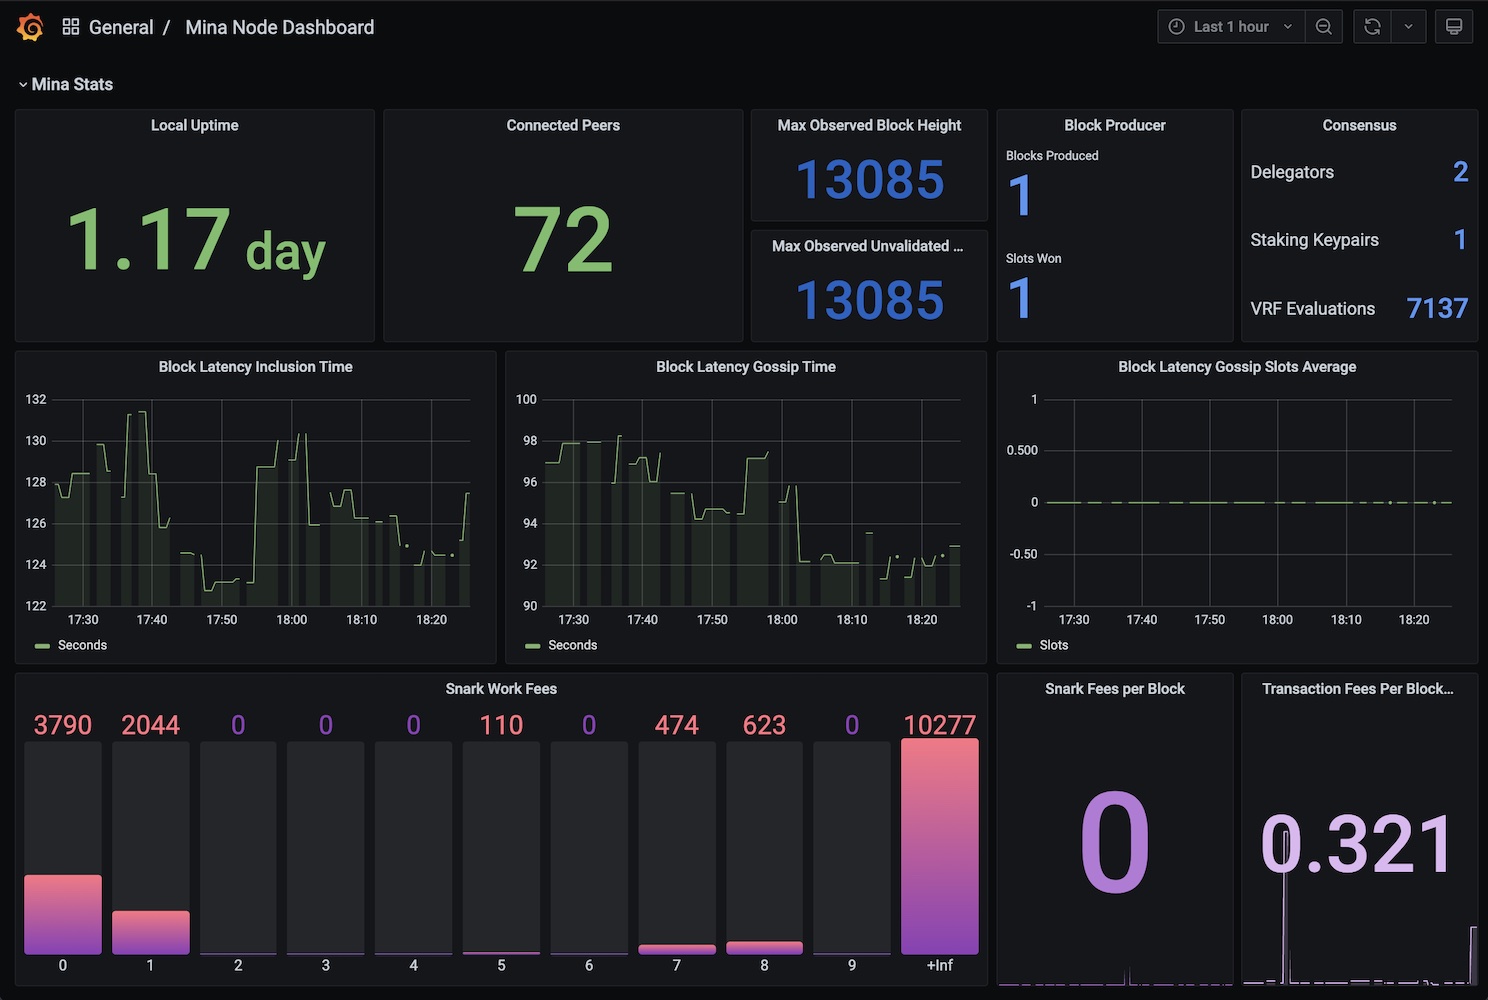Open the General folder breadcrumb

(x=121, y=27)
